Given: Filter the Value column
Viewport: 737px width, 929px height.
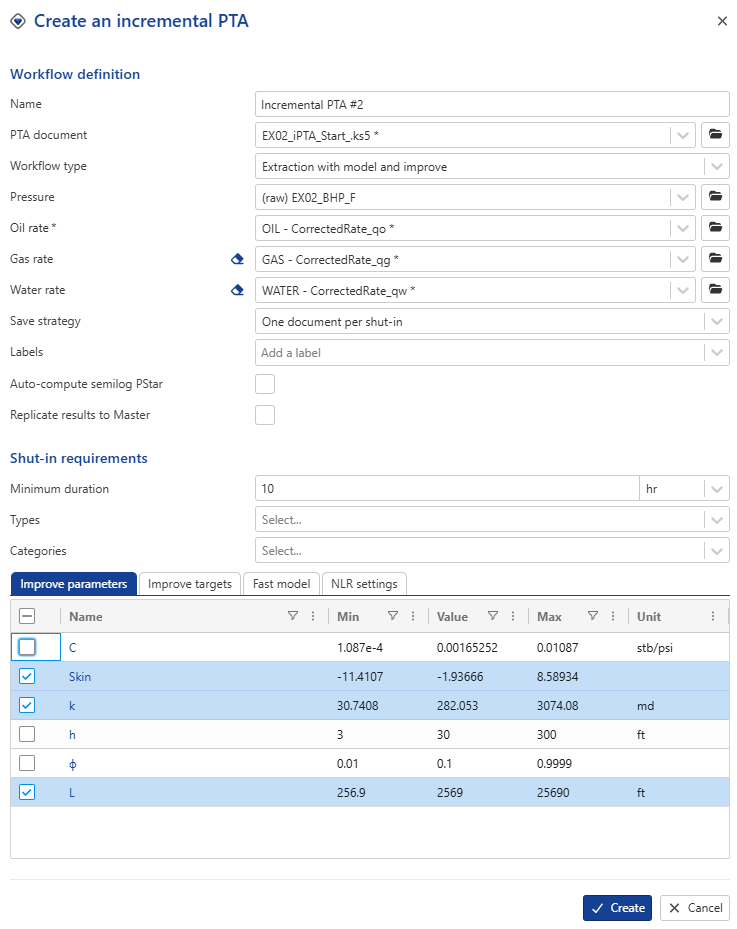Looking at the screenshot, I should pyautogui.click(x=492, y=617).
